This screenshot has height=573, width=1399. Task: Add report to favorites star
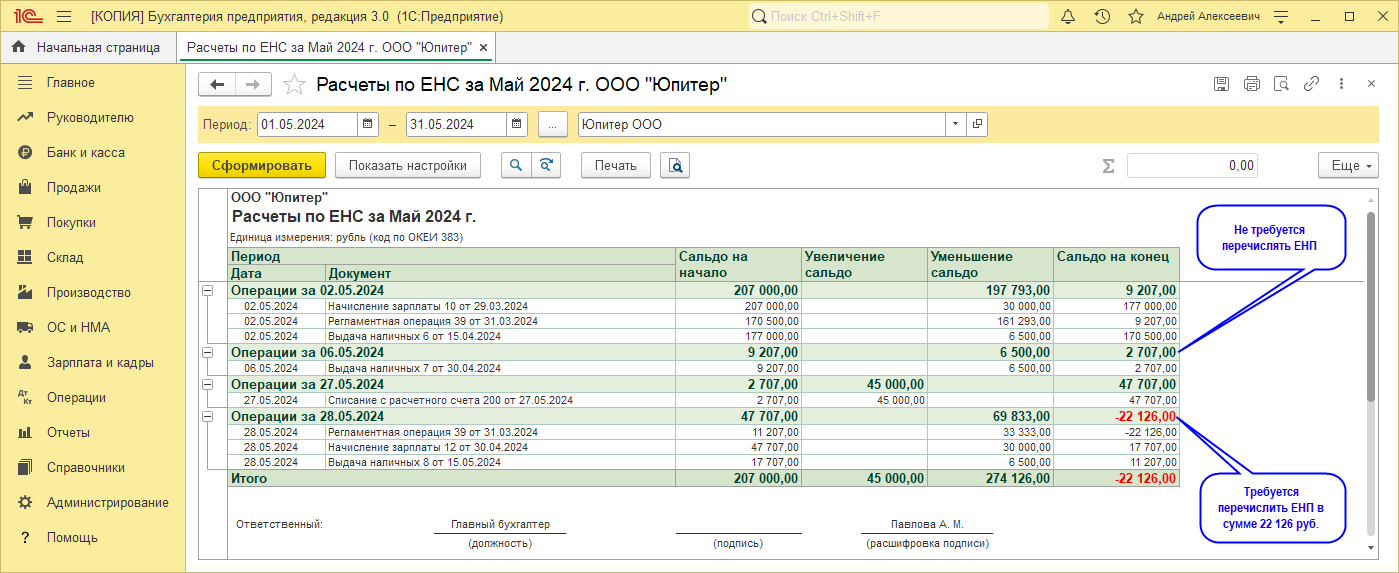click(x=294, y=85)
